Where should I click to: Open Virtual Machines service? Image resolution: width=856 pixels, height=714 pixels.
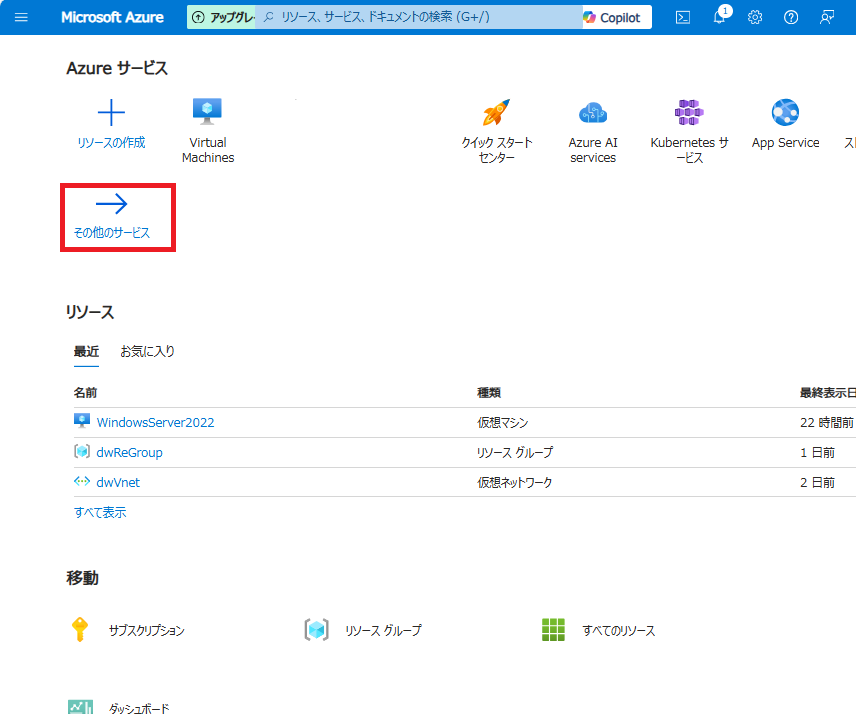tap(207, 131)
